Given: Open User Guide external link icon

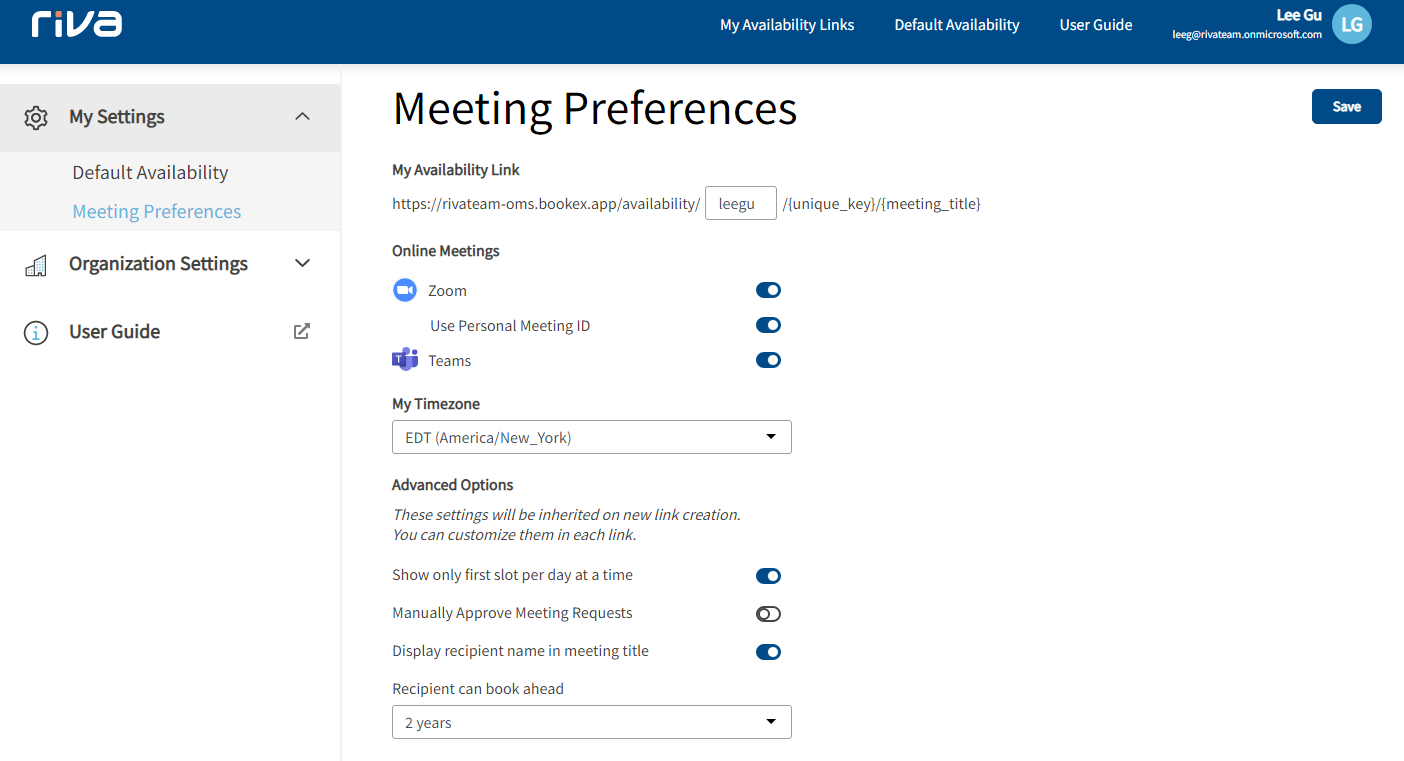Looking at the screenshot, I should pos(302,332).
